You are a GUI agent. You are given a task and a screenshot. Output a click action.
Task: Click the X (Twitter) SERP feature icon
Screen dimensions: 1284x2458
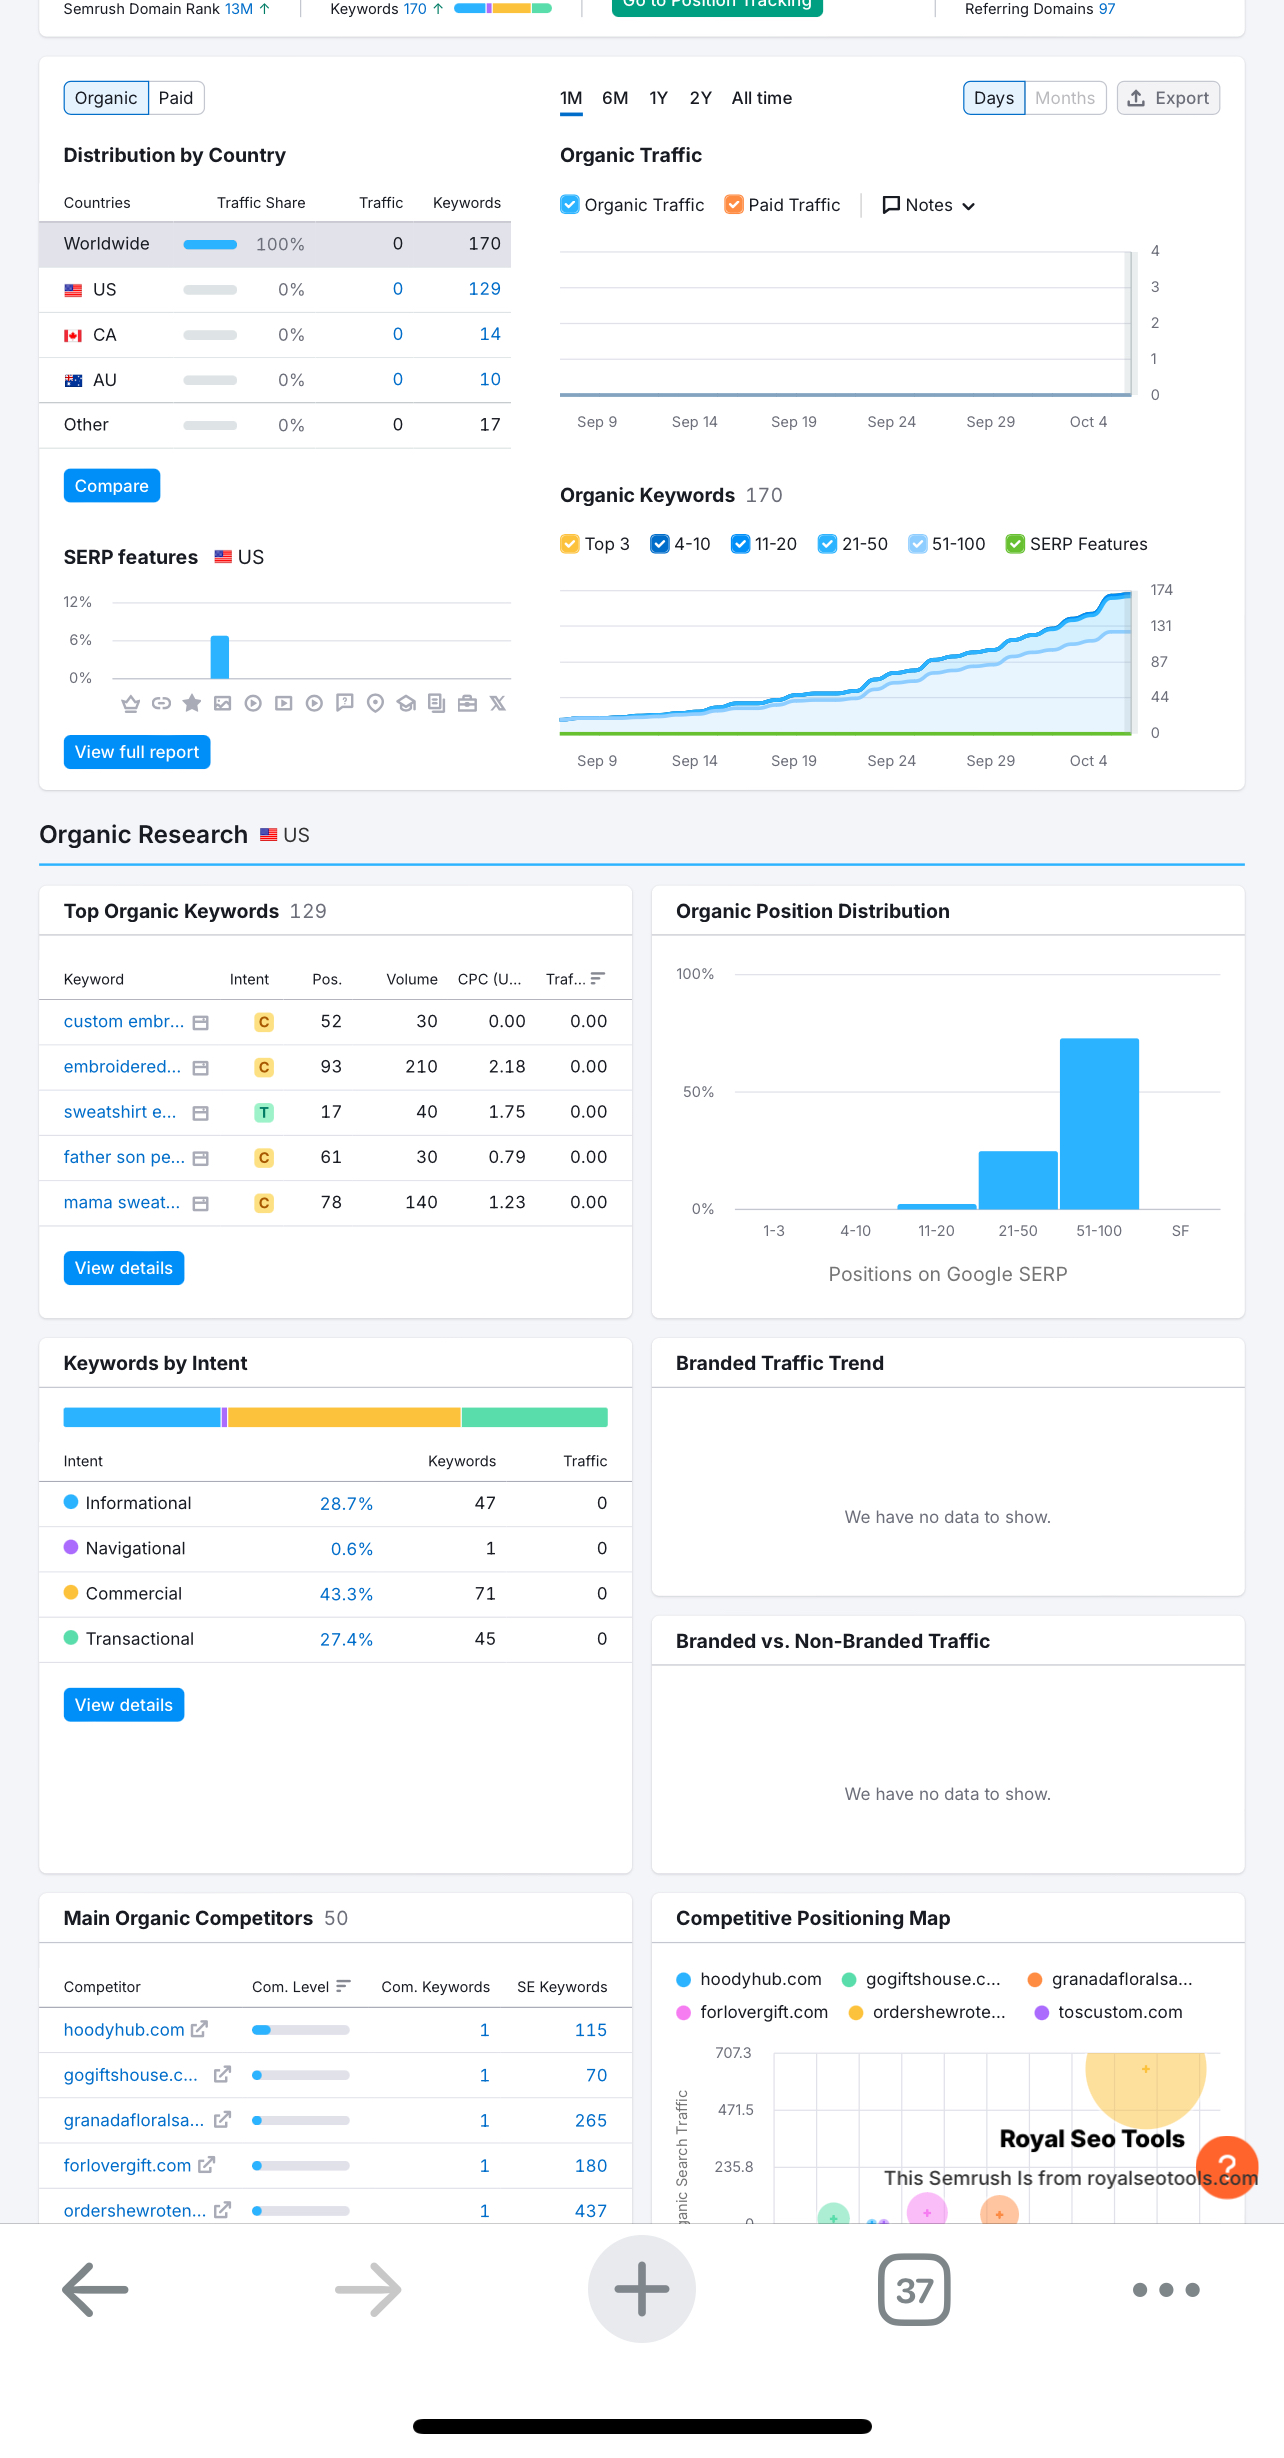(x=498, y=703)
